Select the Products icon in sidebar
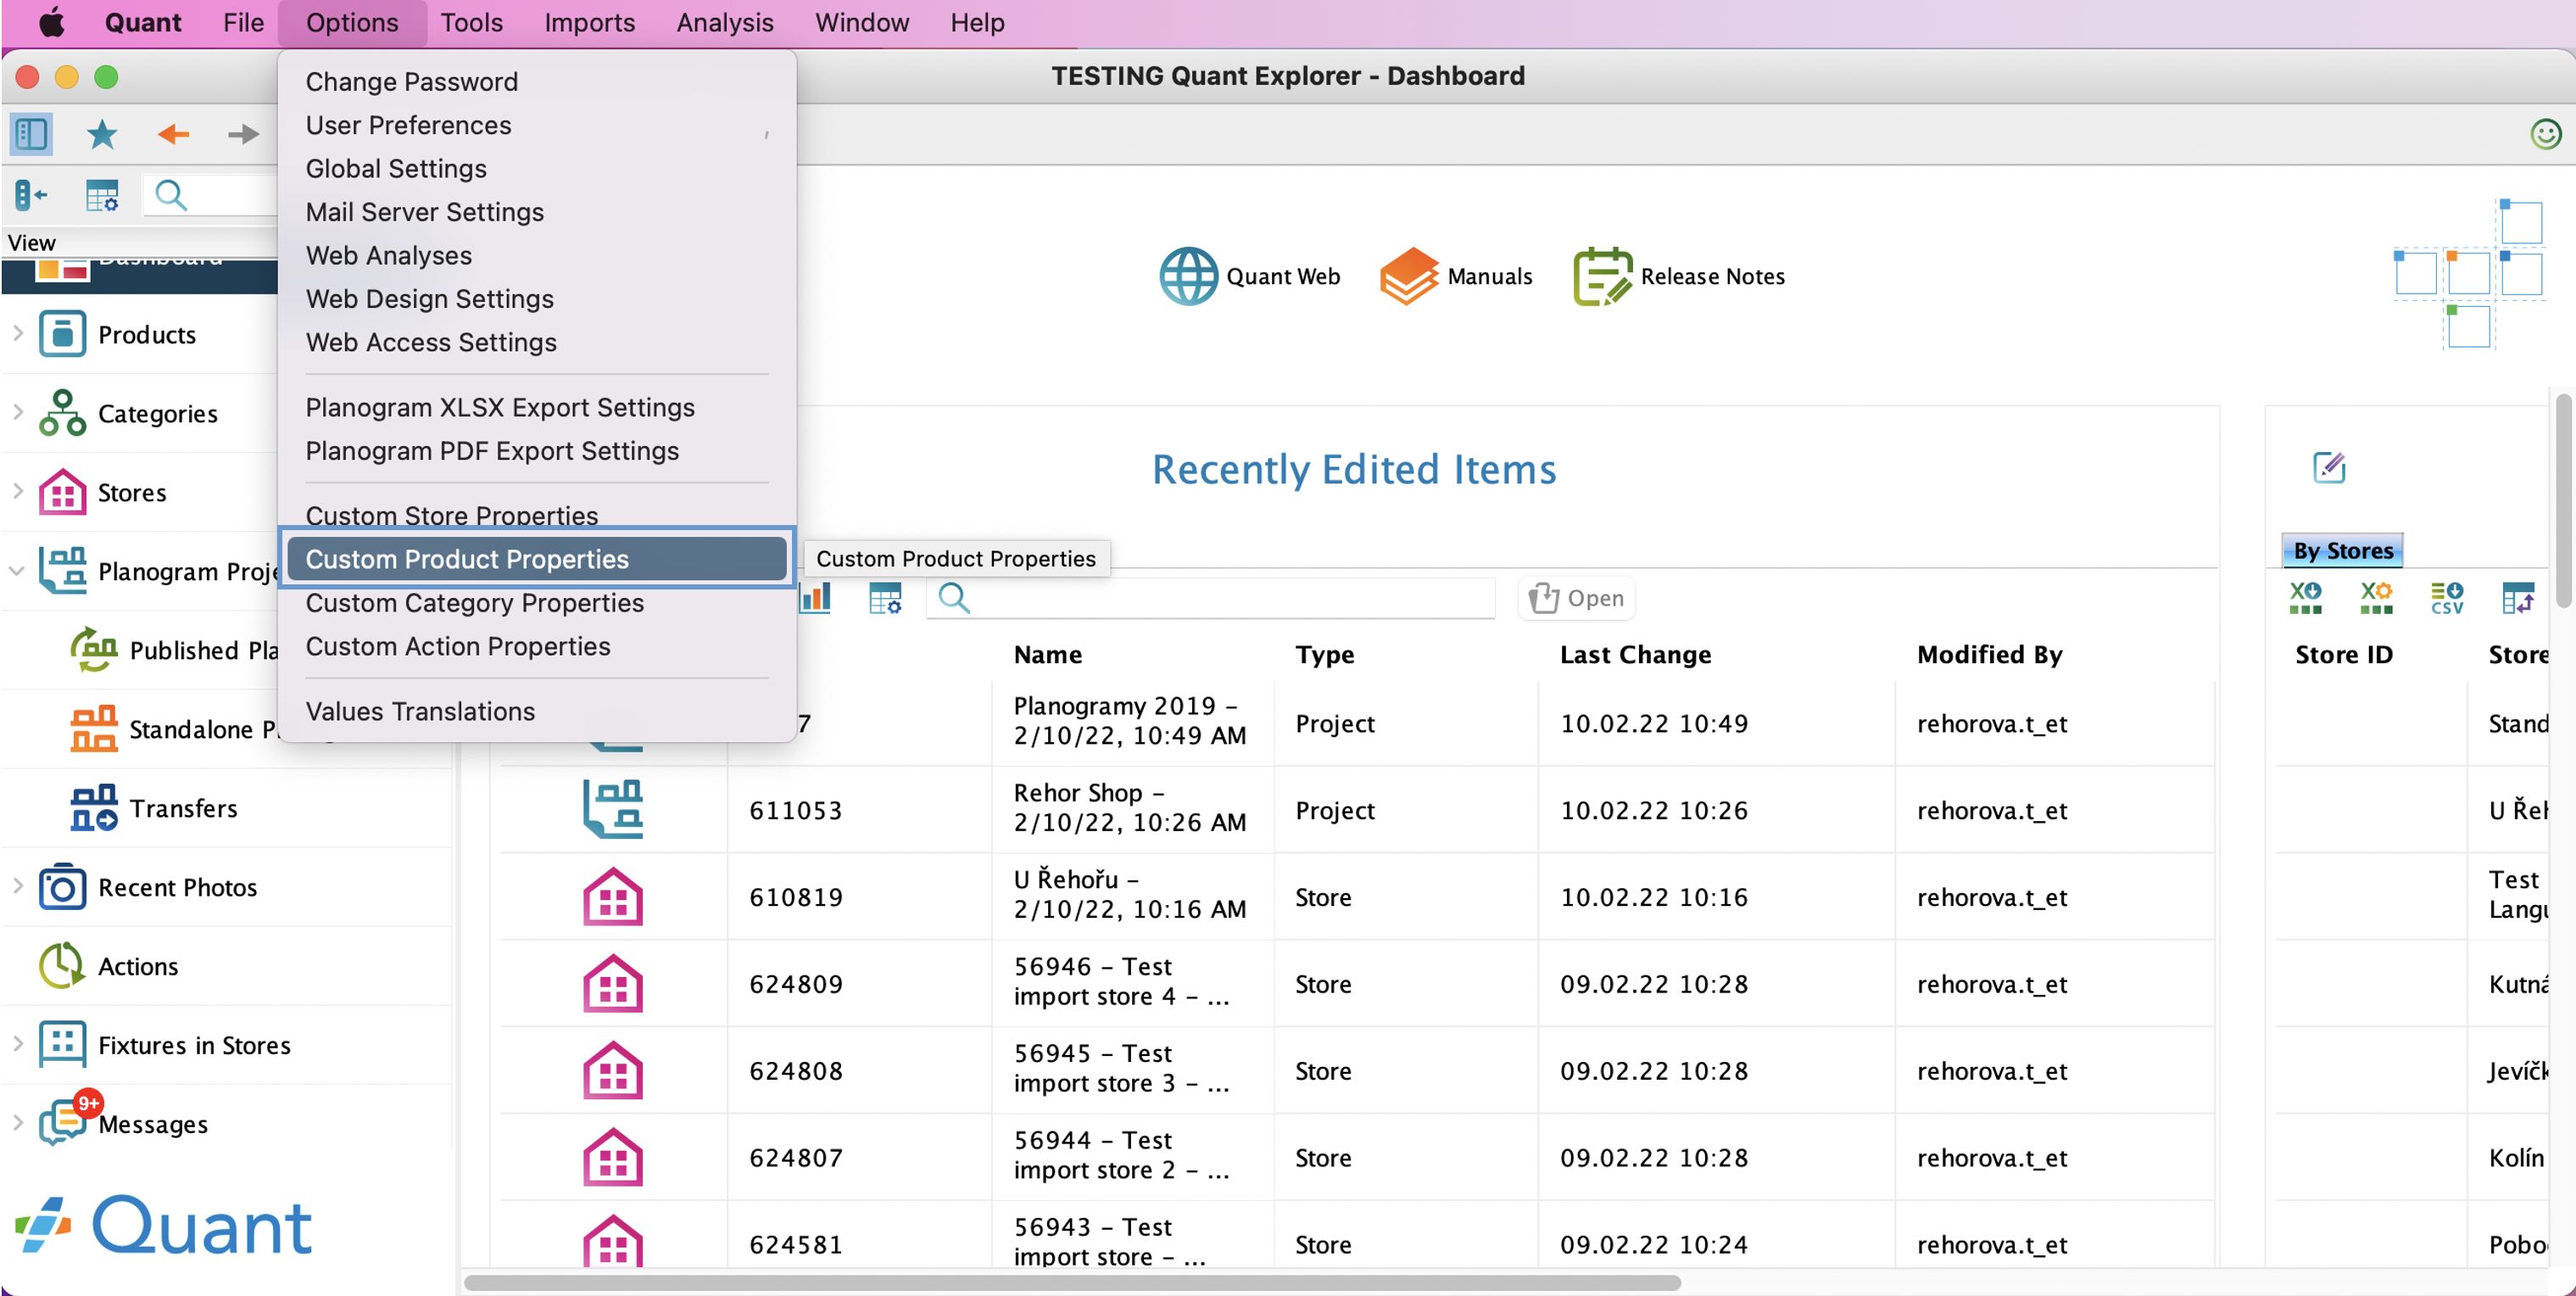The width and height of the screenshot is (2576, 1296). click(62, 334)
